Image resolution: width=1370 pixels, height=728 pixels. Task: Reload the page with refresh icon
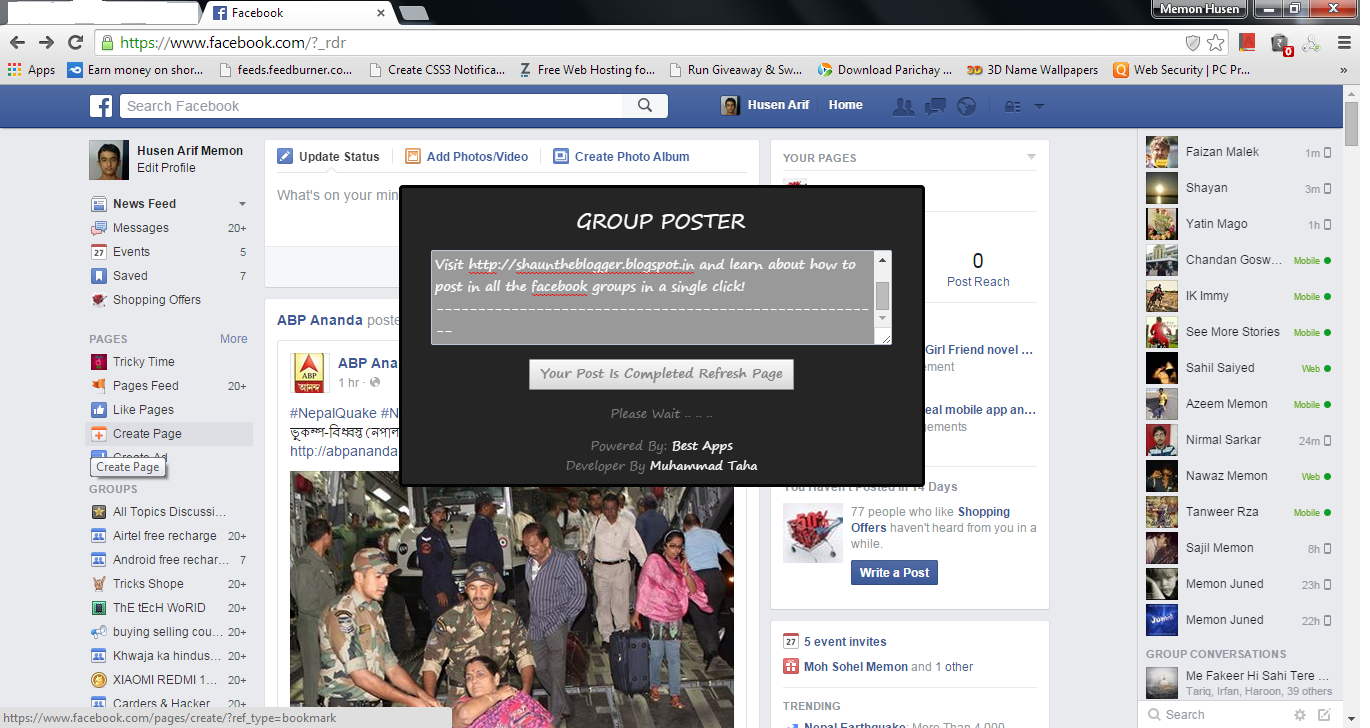click(x=75, y=42)
